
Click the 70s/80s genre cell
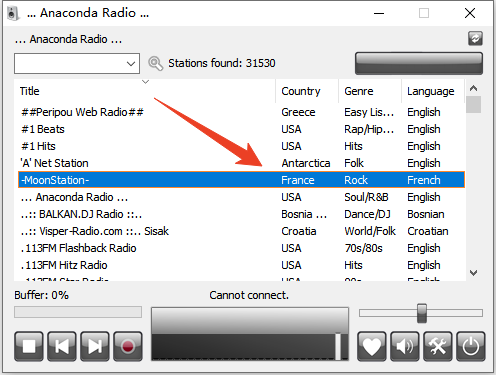363,248
